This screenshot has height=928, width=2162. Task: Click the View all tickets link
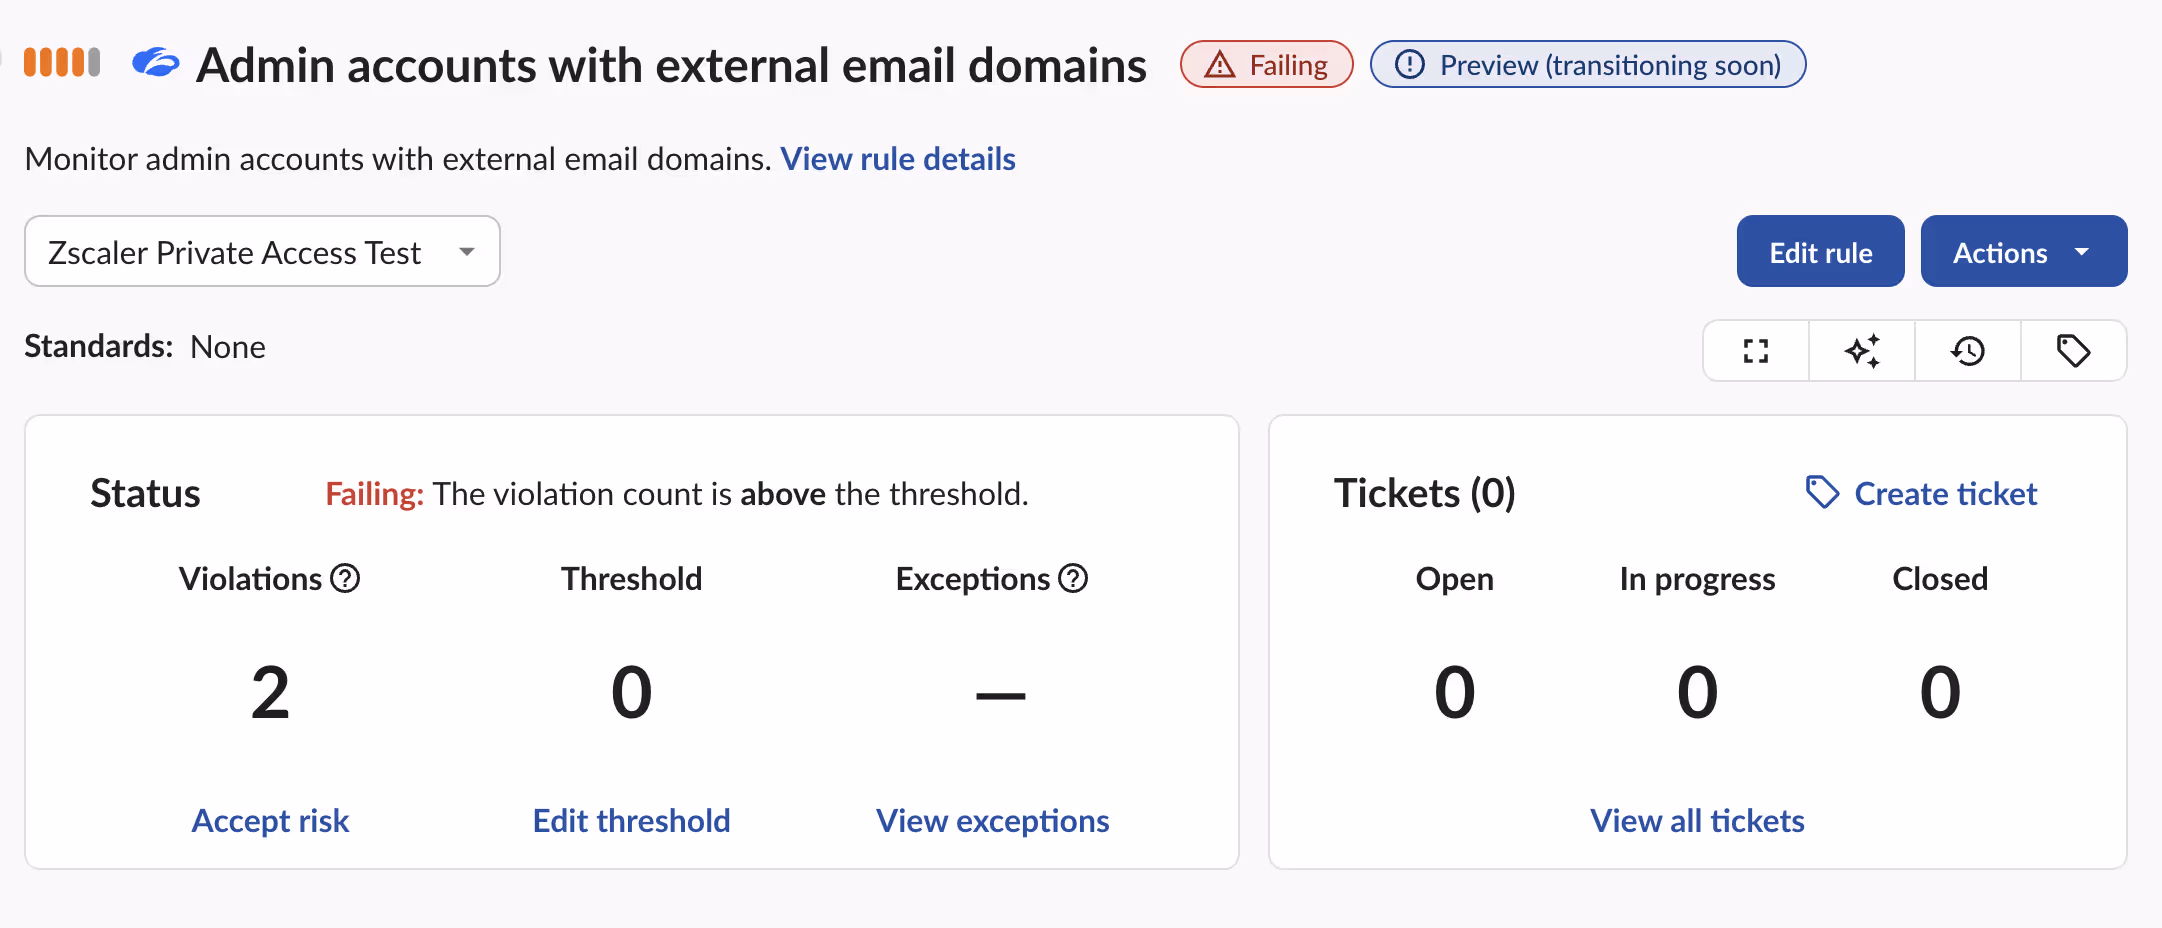click(x=1698, y=820)
